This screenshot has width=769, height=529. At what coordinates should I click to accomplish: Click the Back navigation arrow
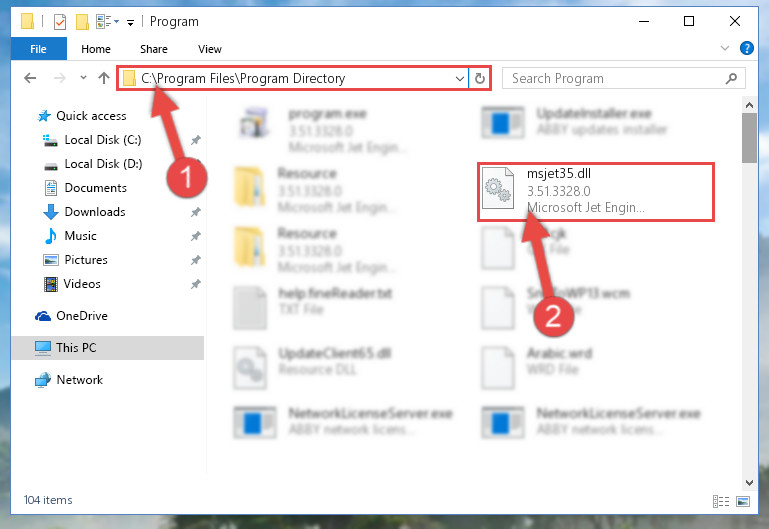tap(30, 78)
